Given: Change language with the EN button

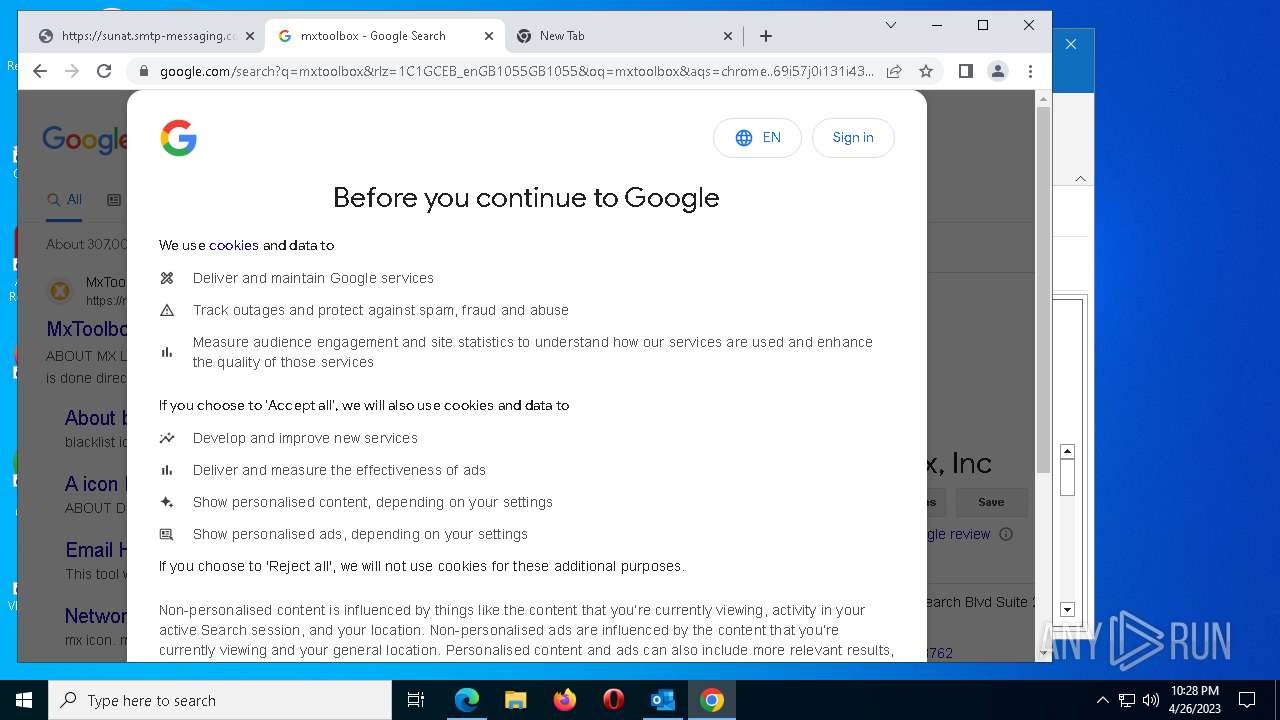Looking at the screenshot, I should [x=757, y=138].
